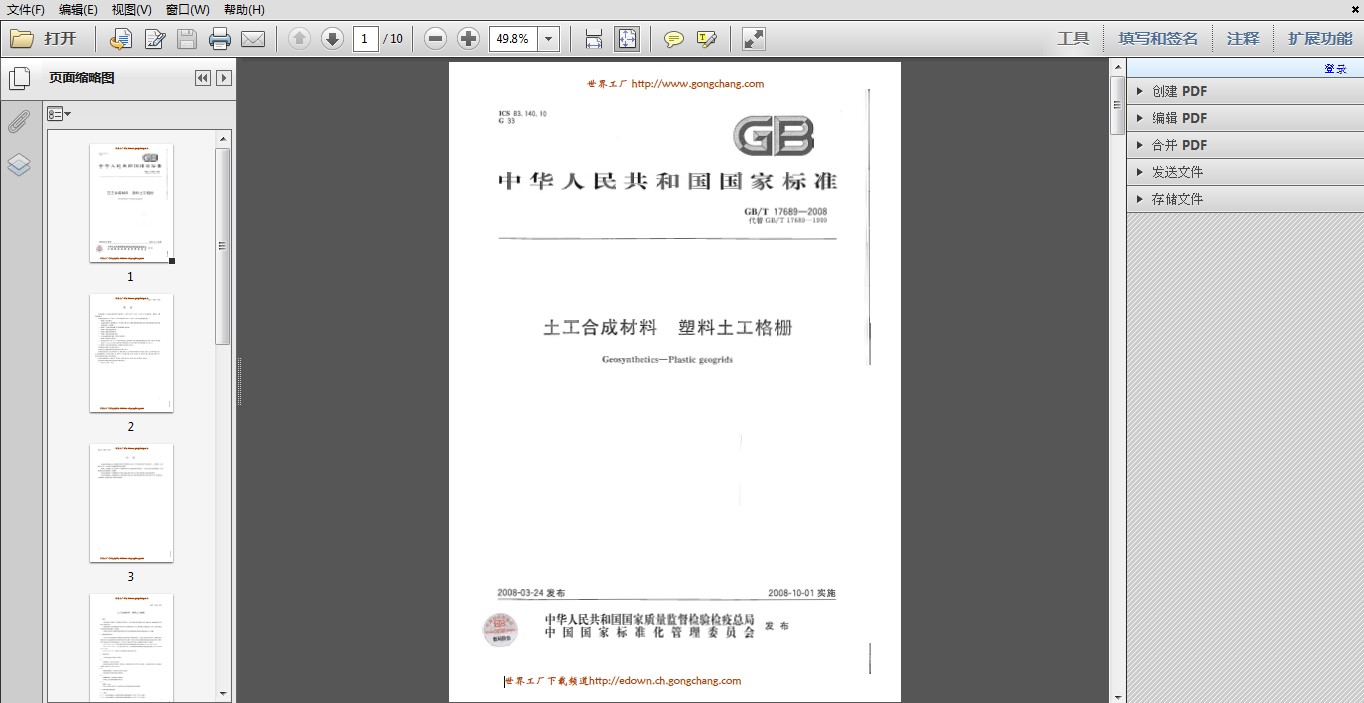
Task: Open the 文件(F) menu
Action: coord(26,9)
